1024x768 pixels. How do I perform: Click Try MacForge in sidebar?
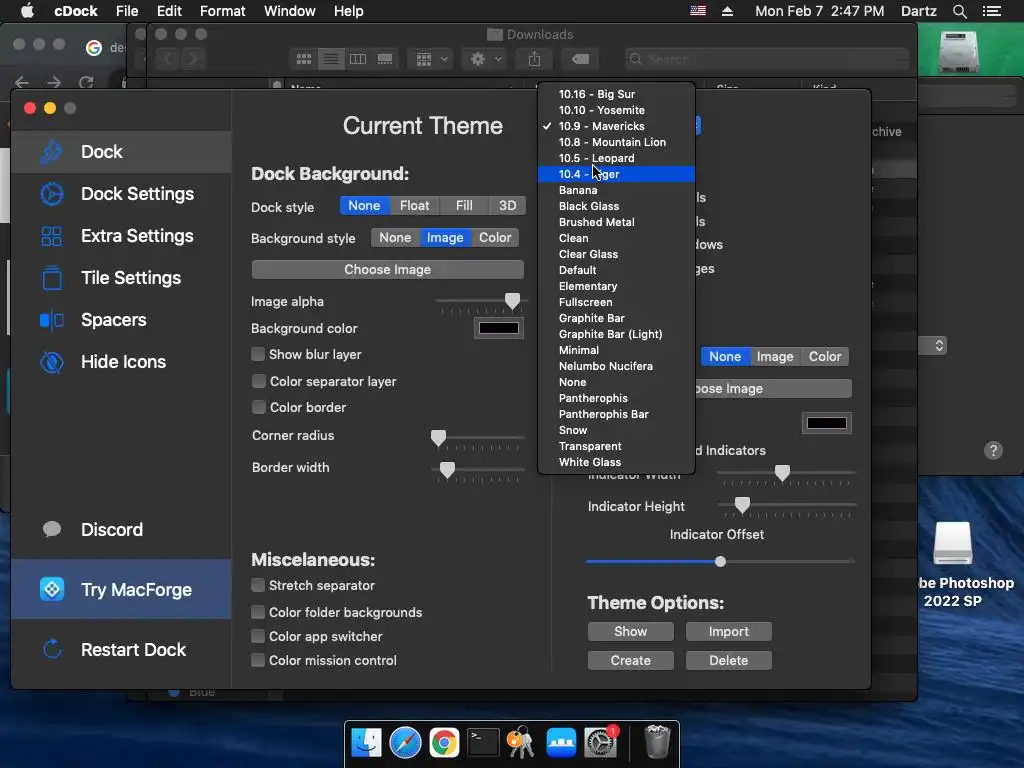point(121,590)
